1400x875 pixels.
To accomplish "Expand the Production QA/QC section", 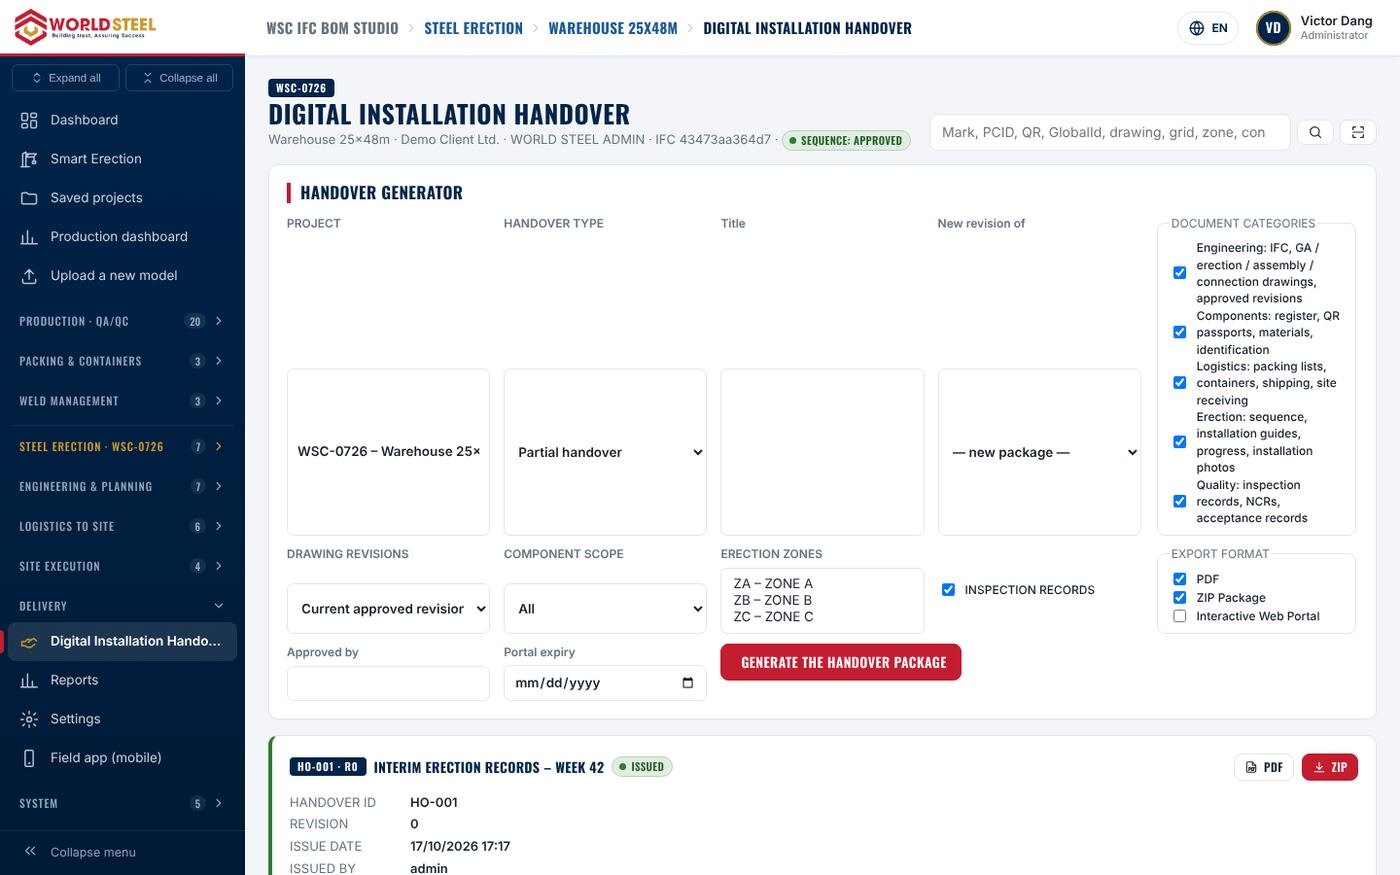I will click(x=122, y=321).
